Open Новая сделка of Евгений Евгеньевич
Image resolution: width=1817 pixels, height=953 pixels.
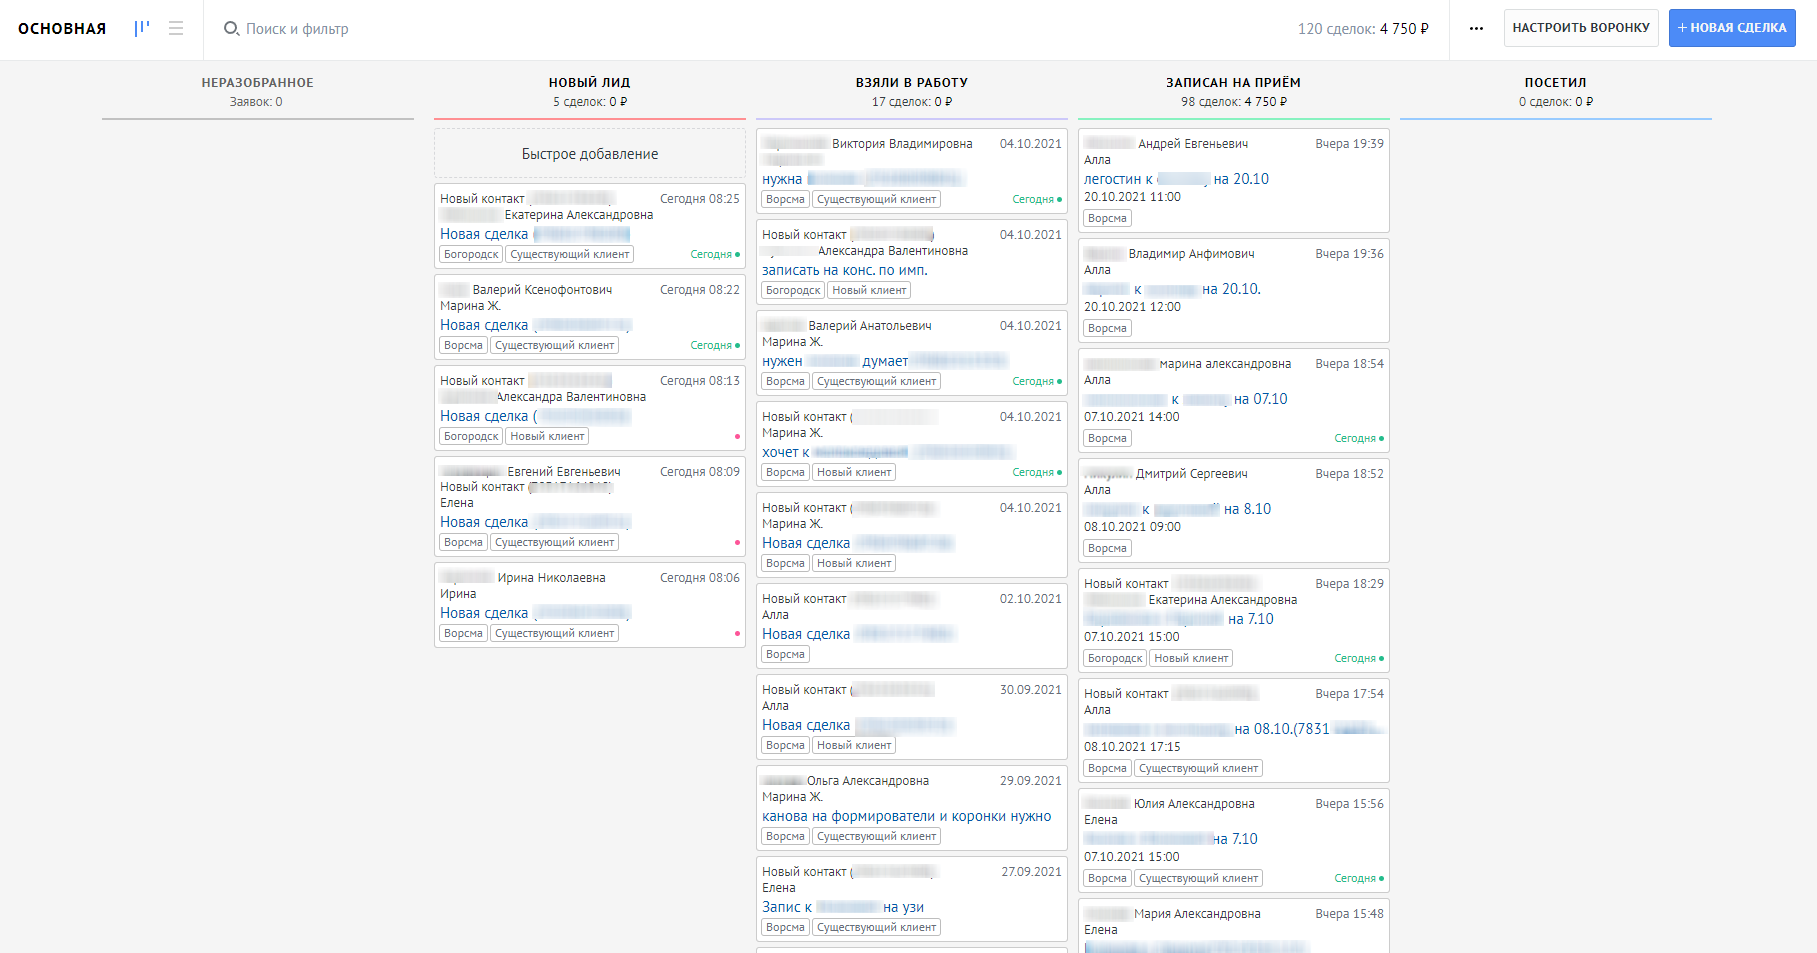coord(535,522)
